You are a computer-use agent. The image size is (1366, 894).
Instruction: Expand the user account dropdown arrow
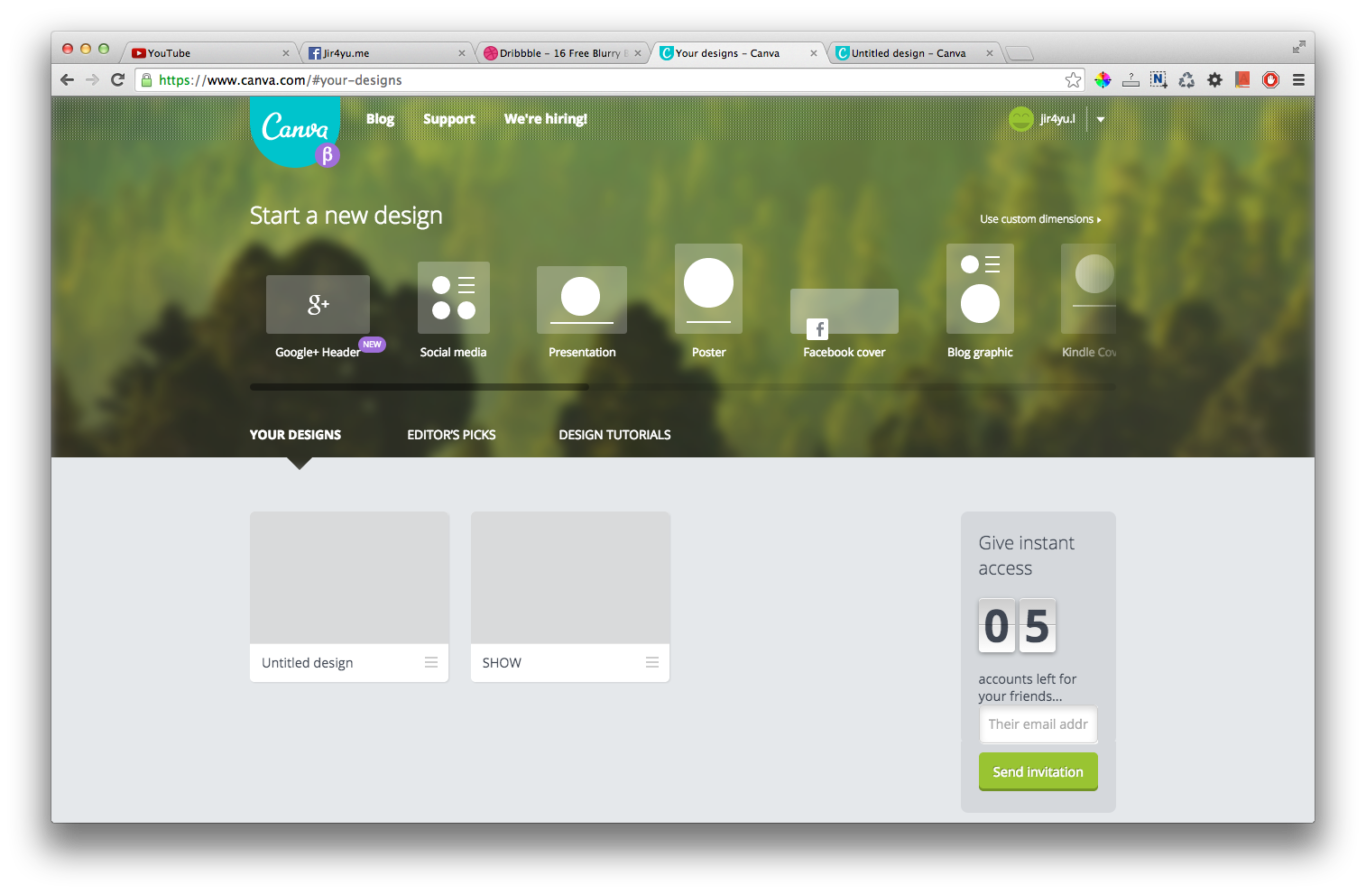[1100, 119]
